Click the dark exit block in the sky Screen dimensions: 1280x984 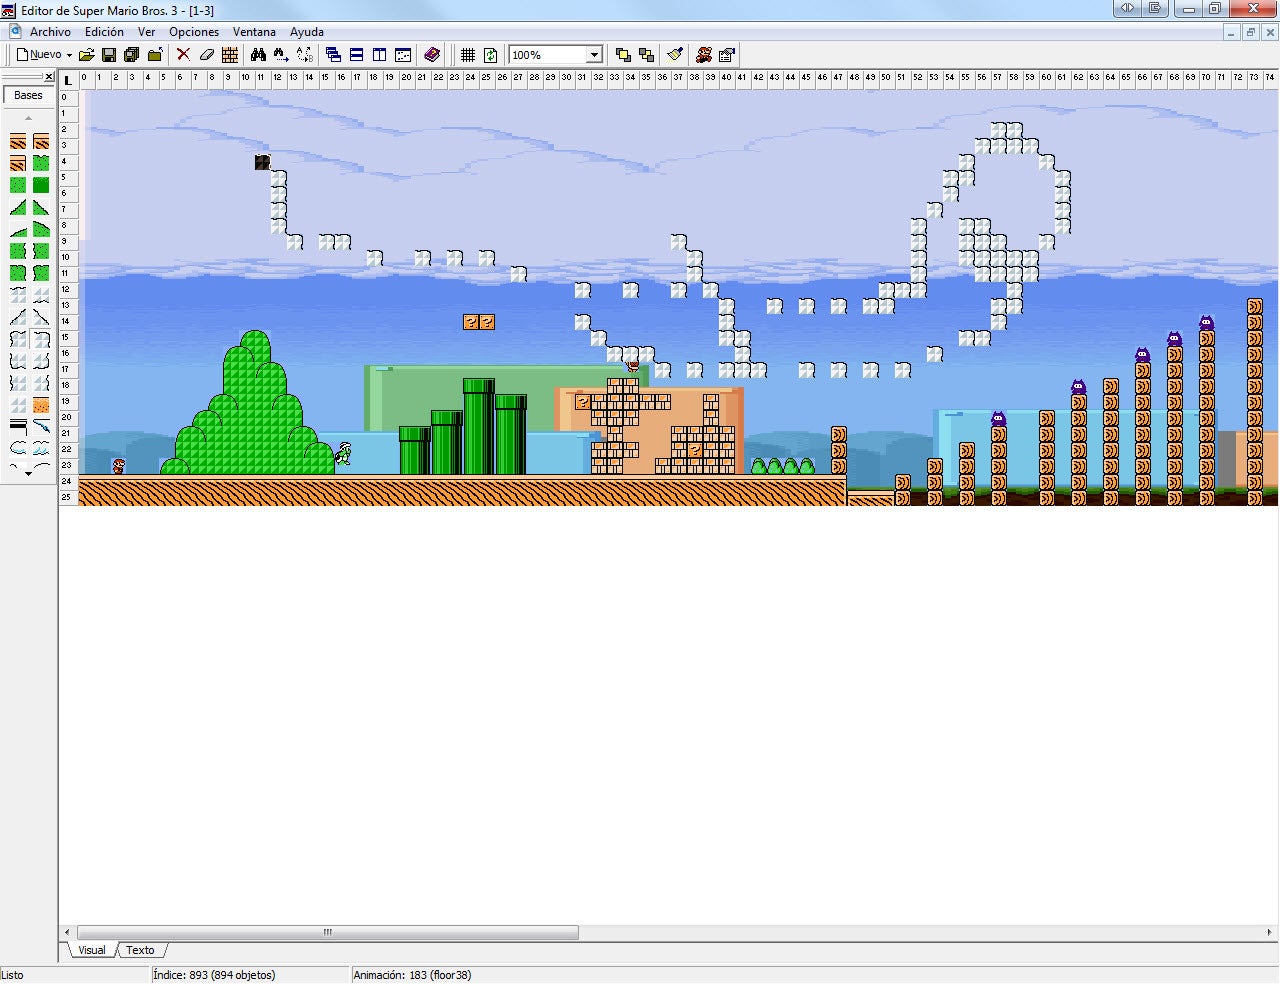[263, 162]
